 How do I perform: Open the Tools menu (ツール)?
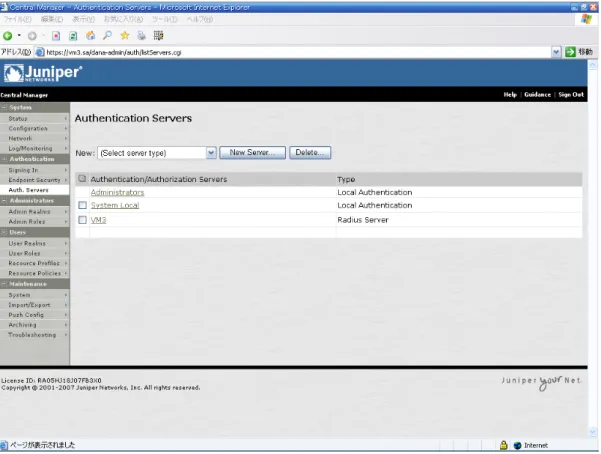click(x=164, y=19)
